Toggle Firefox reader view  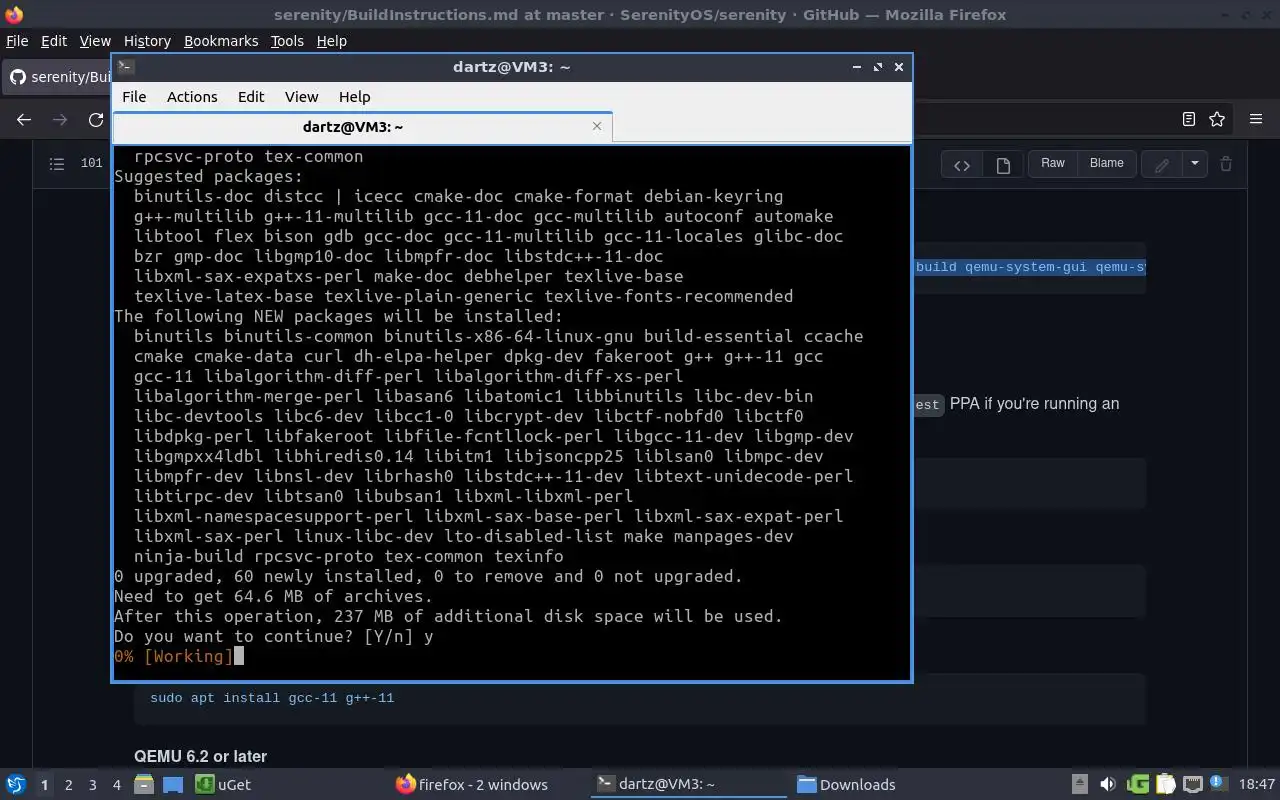[x=1188, y=119]
